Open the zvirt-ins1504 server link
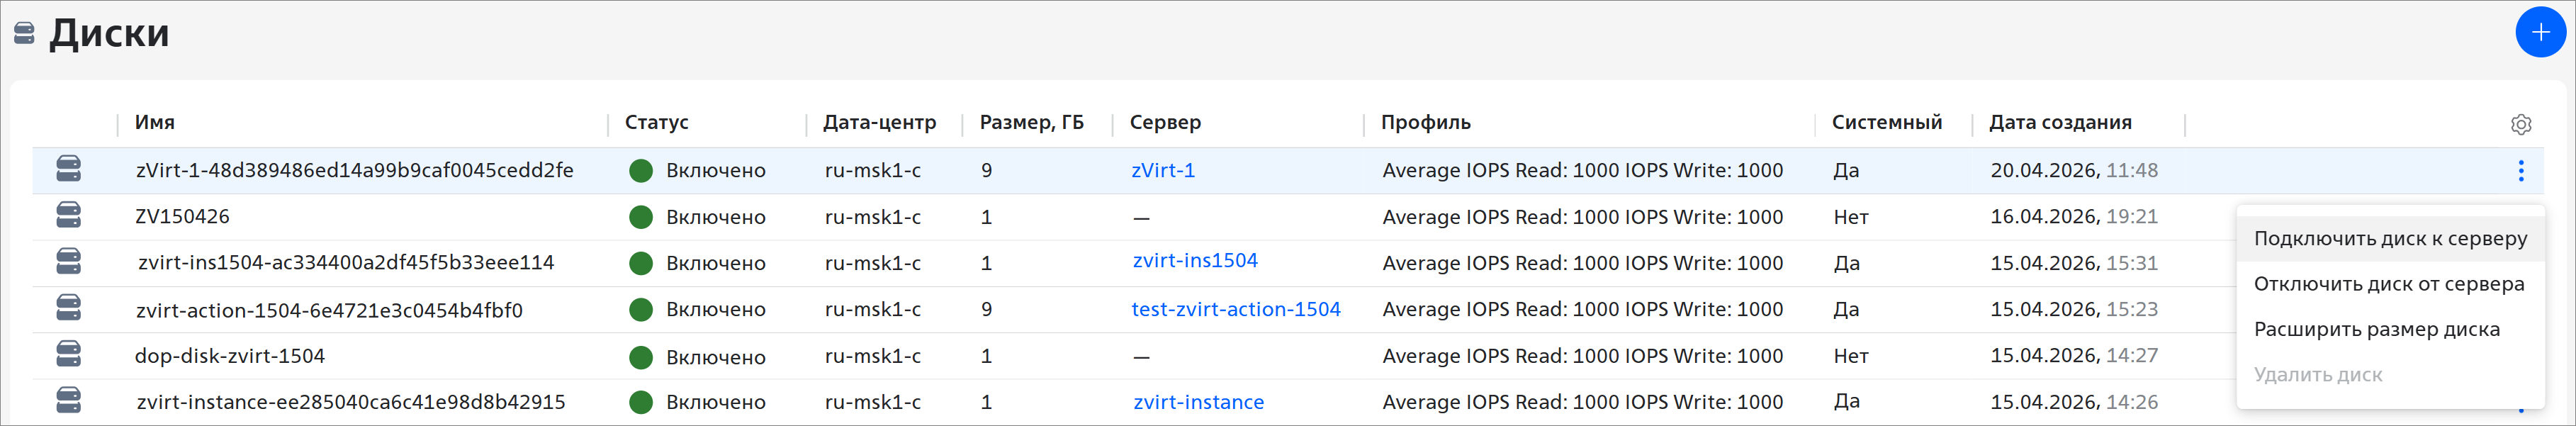The width and height of the screenshot is (2576, 426). [x=1194, y=261]
